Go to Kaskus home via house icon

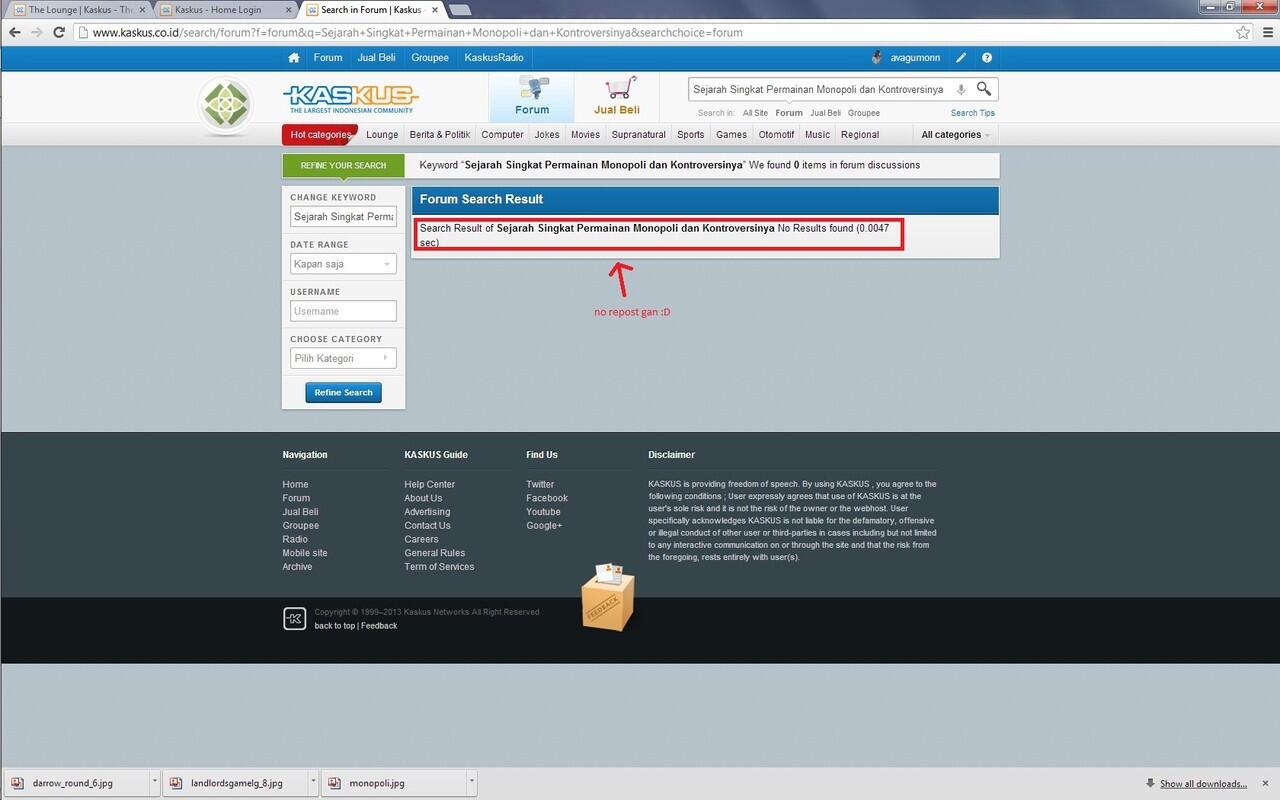[293, 58]
